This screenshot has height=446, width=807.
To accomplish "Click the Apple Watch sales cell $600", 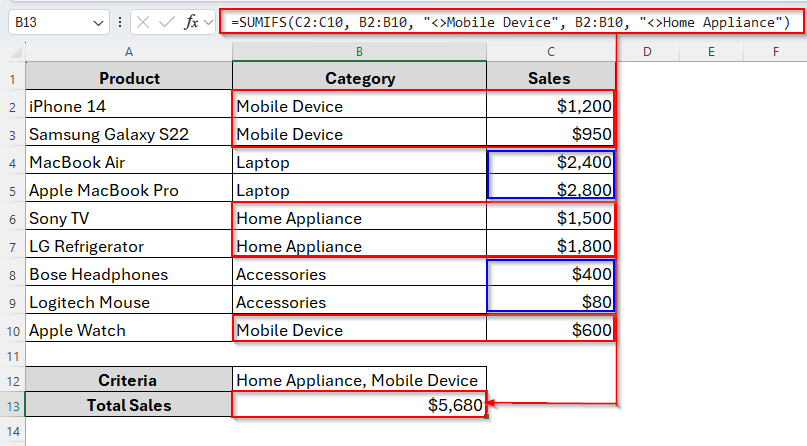I will 550,330.
